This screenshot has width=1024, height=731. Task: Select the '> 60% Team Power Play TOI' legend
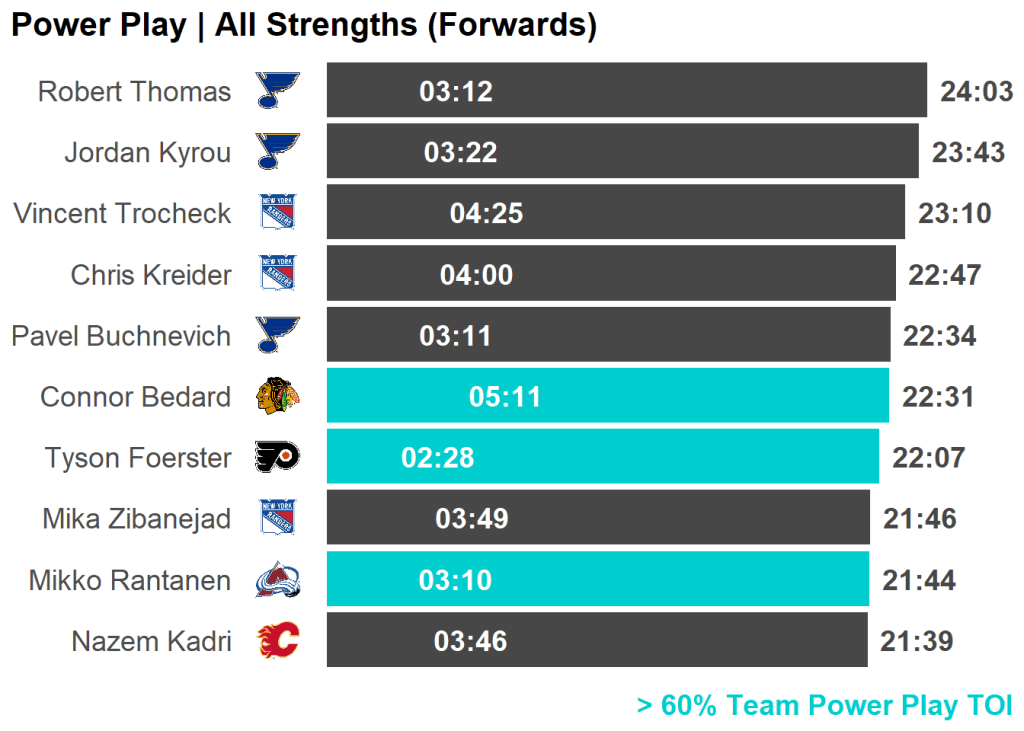tap(824, 706)
